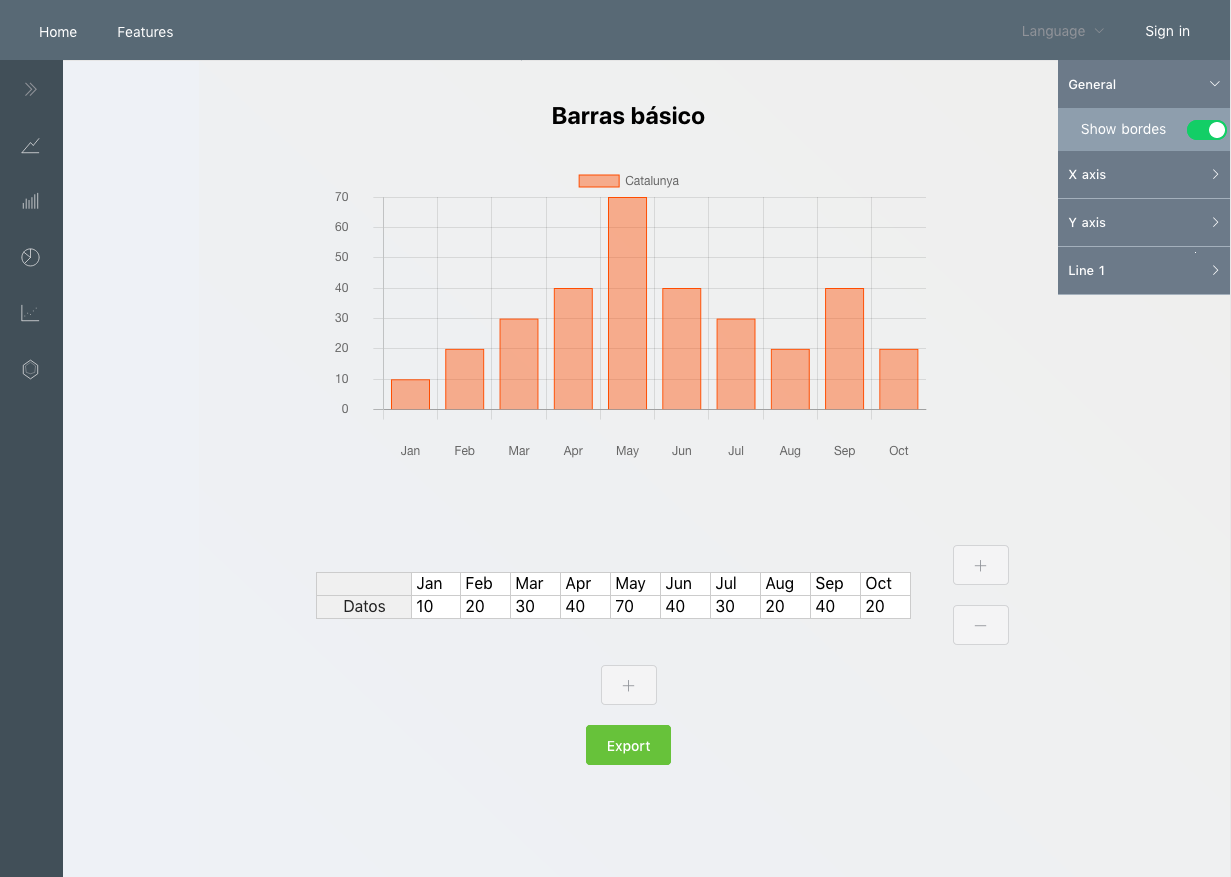Open the Features menu
This screenshot has height=877, width=1231.
[145, 31]
